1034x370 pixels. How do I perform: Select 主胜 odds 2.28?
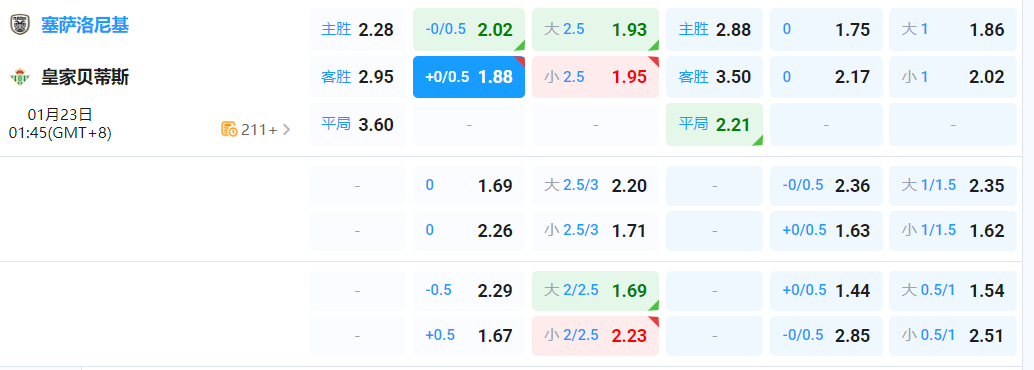[357, 29]
